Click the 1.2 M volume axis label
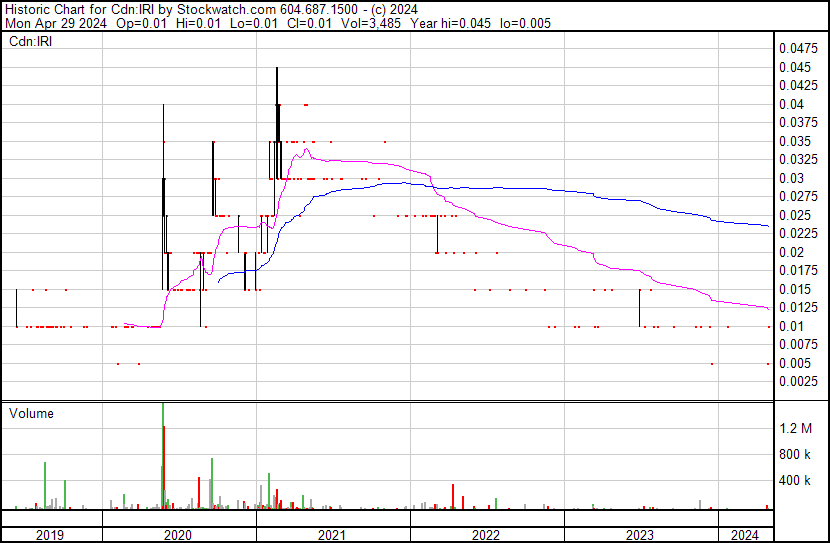 click(796, 428)
